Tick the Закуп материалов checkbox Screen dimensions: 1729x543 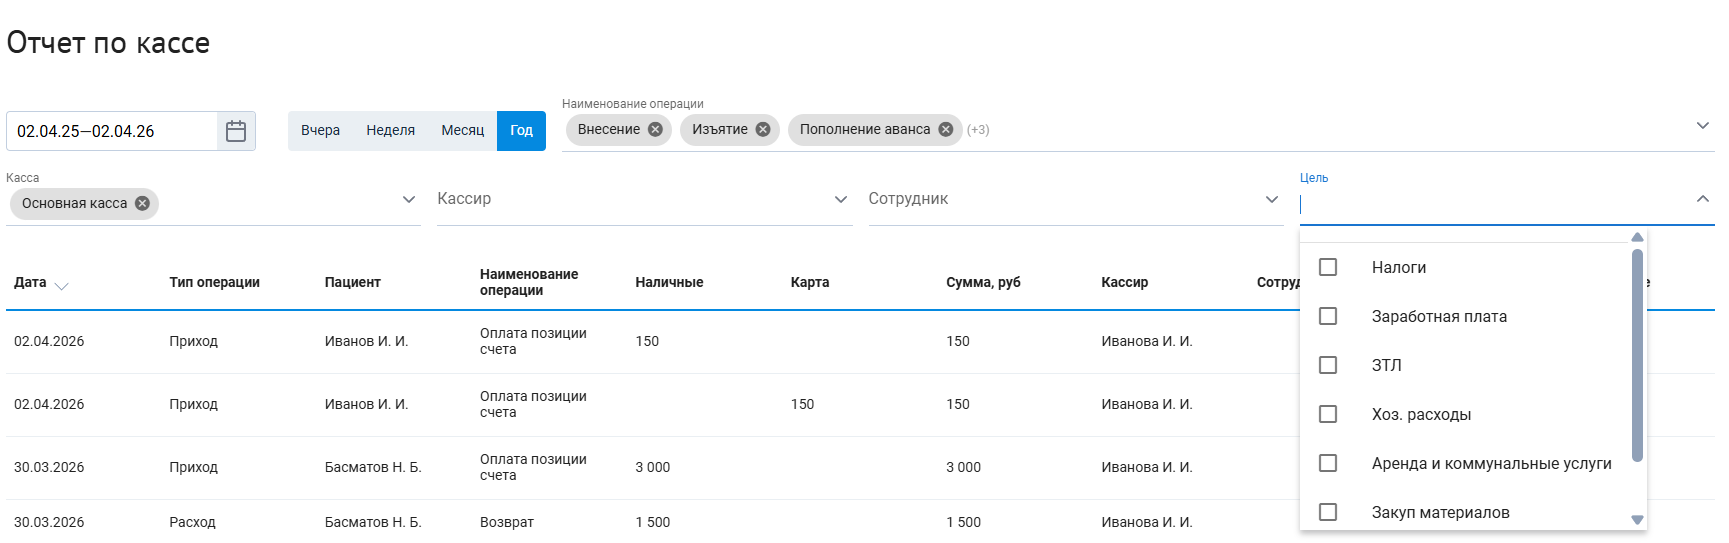coord(1328,512)
